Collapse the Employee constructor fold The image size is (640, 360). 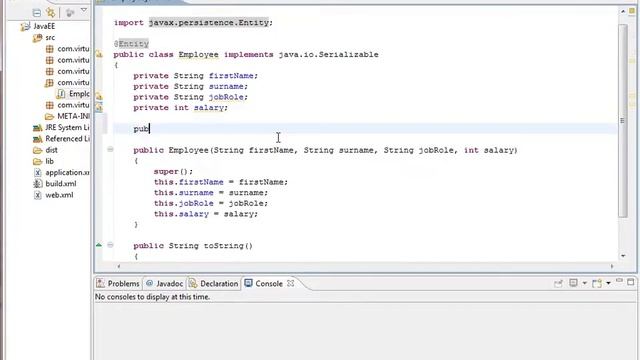click(110, 149)
